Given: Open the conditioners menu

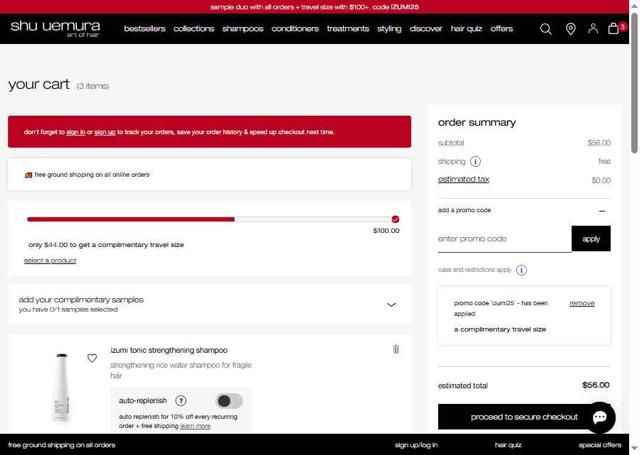Looking at the screenshot, I should tap(295, 29).
